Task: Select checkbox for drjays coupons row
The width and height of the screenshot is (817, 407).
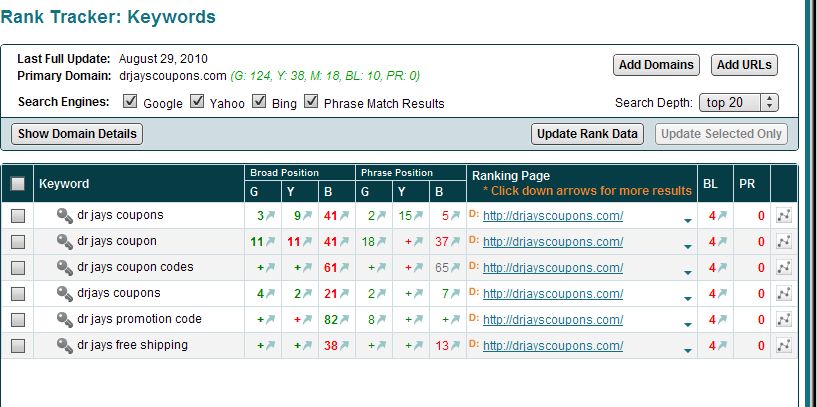Action: click(18, 294)
